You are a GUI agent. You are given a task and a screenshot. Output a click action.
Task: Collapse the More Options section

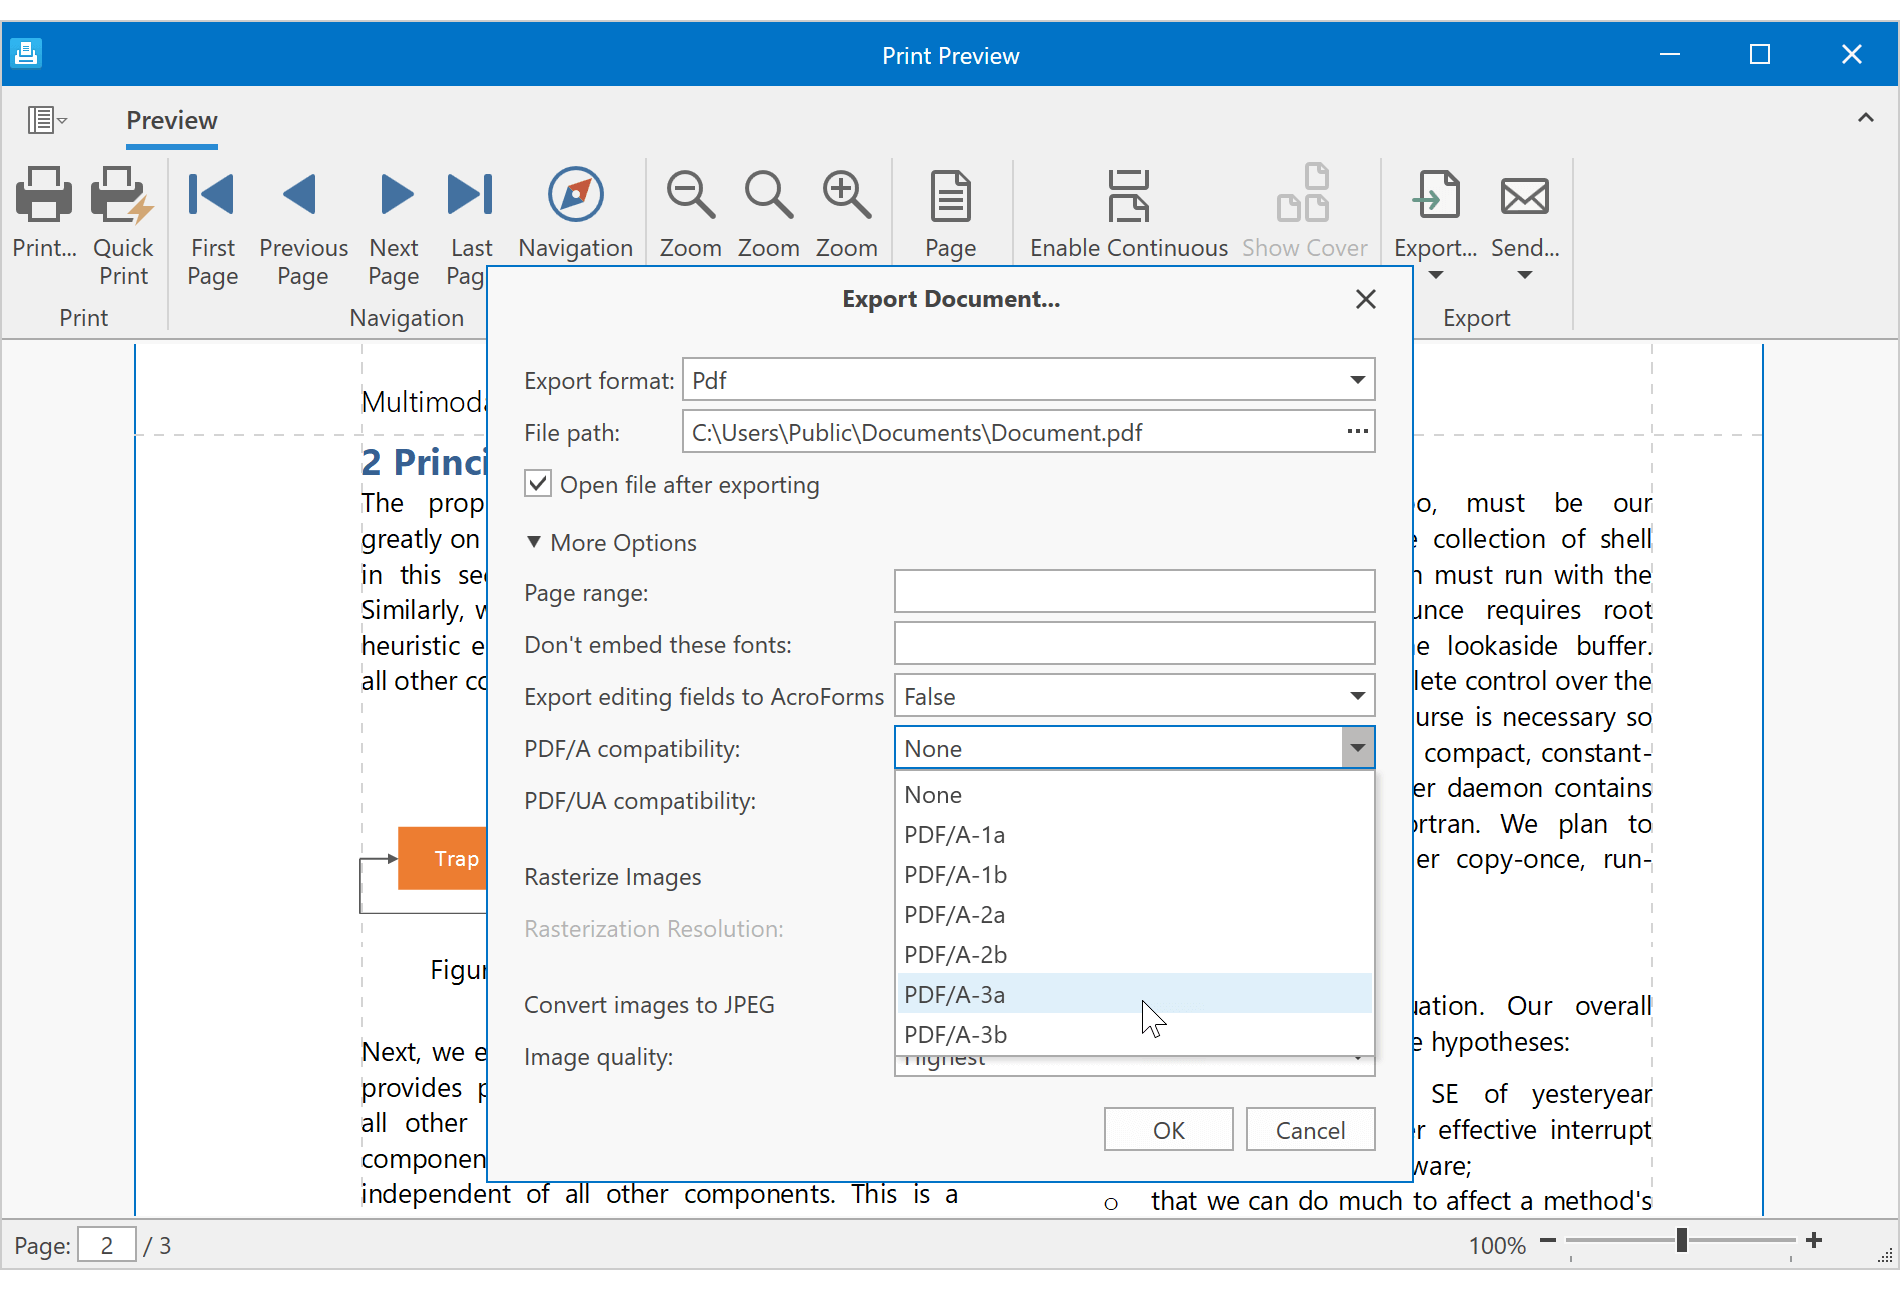(610, 542)
